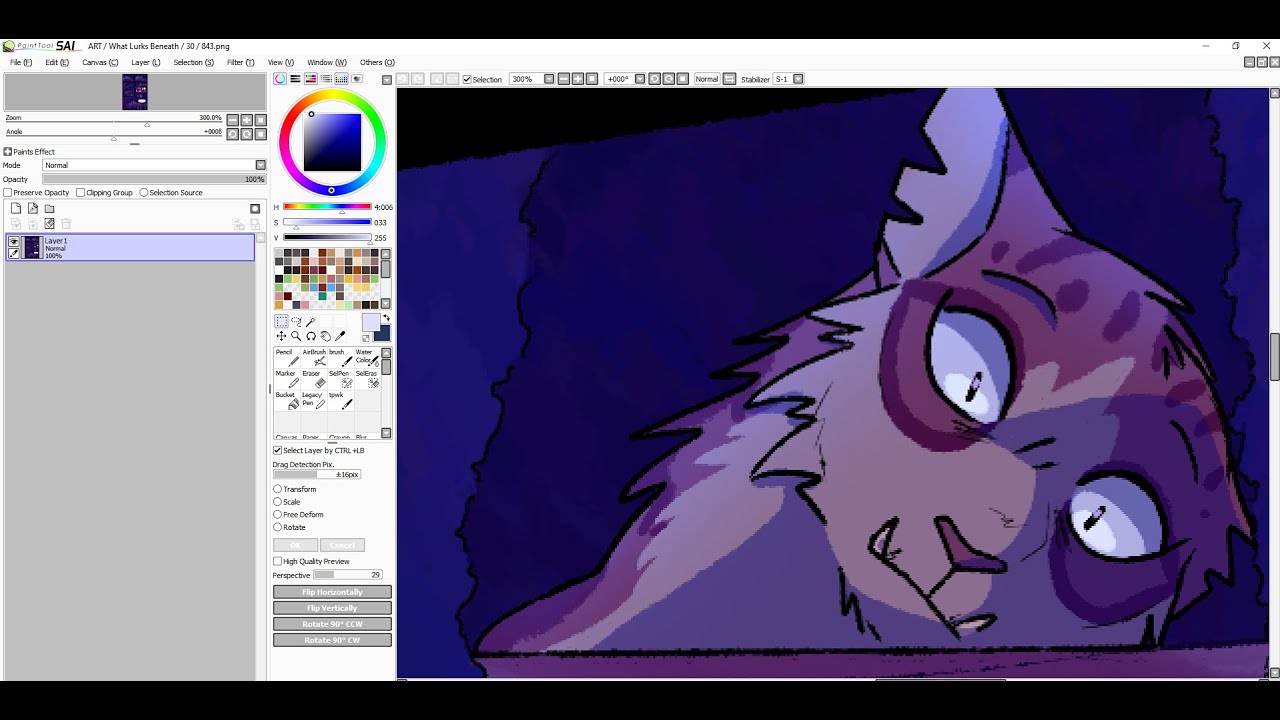Select the Pencil tool
The height and width of the screenshot is (720, 1280).
click(286, 358)
